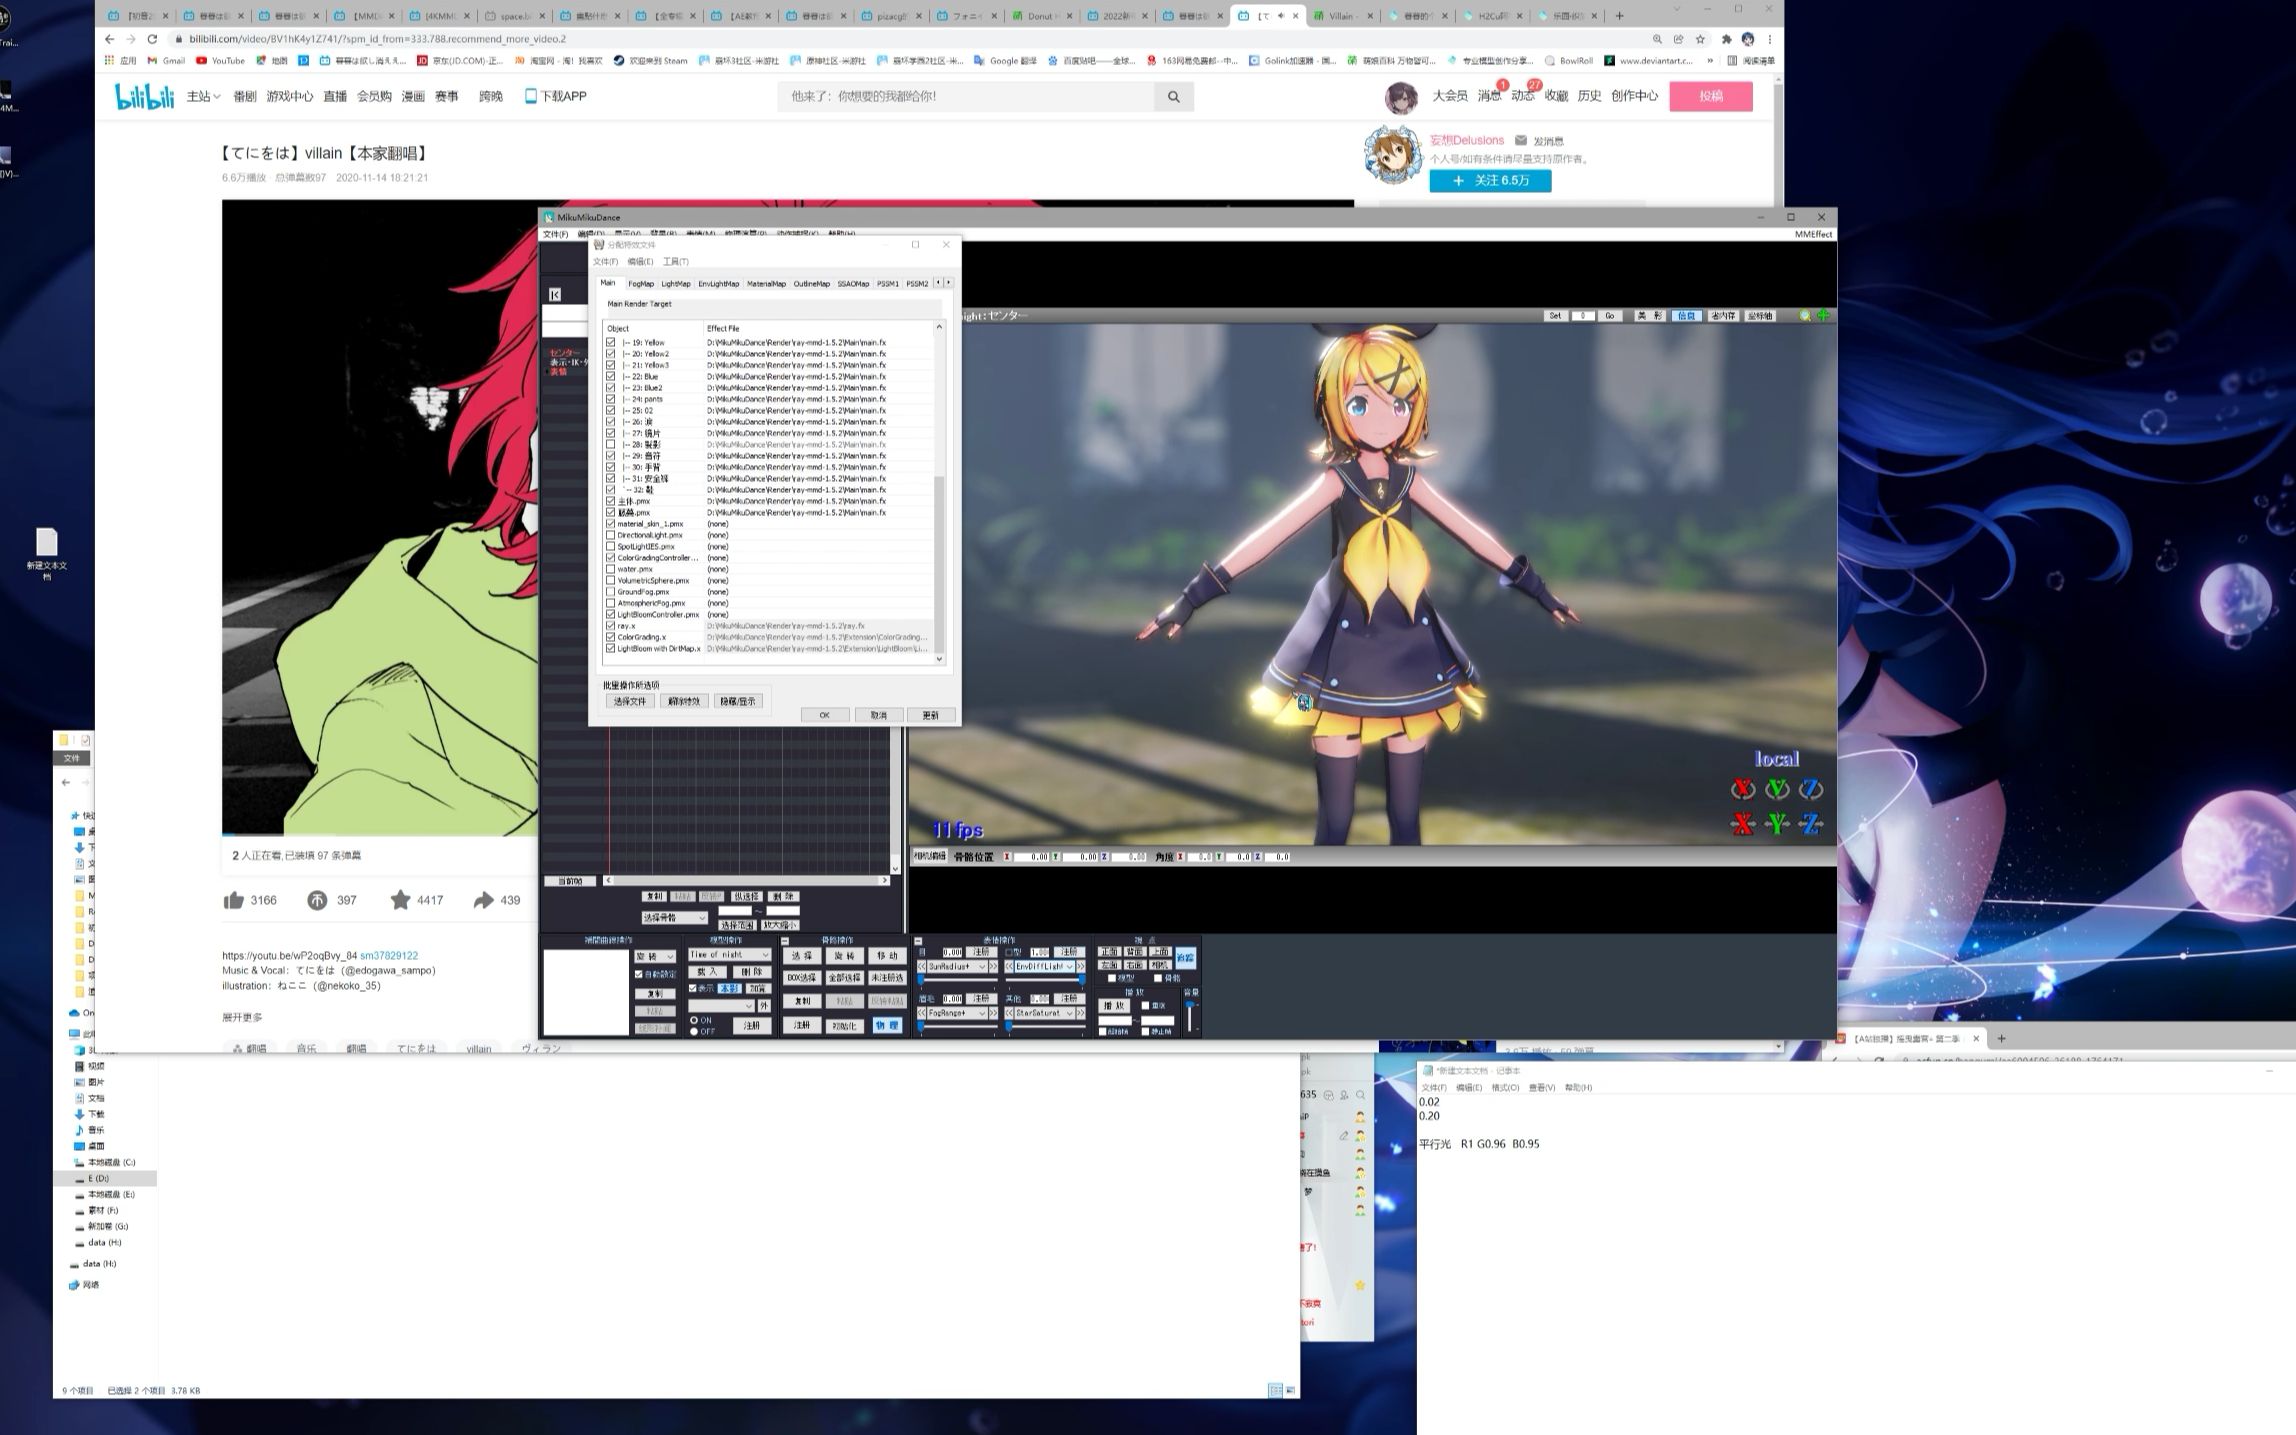Screen dimensions: 2296x1435
Task: Open SunRadius+ morph dropdown
Action: (x=957, y=967)
